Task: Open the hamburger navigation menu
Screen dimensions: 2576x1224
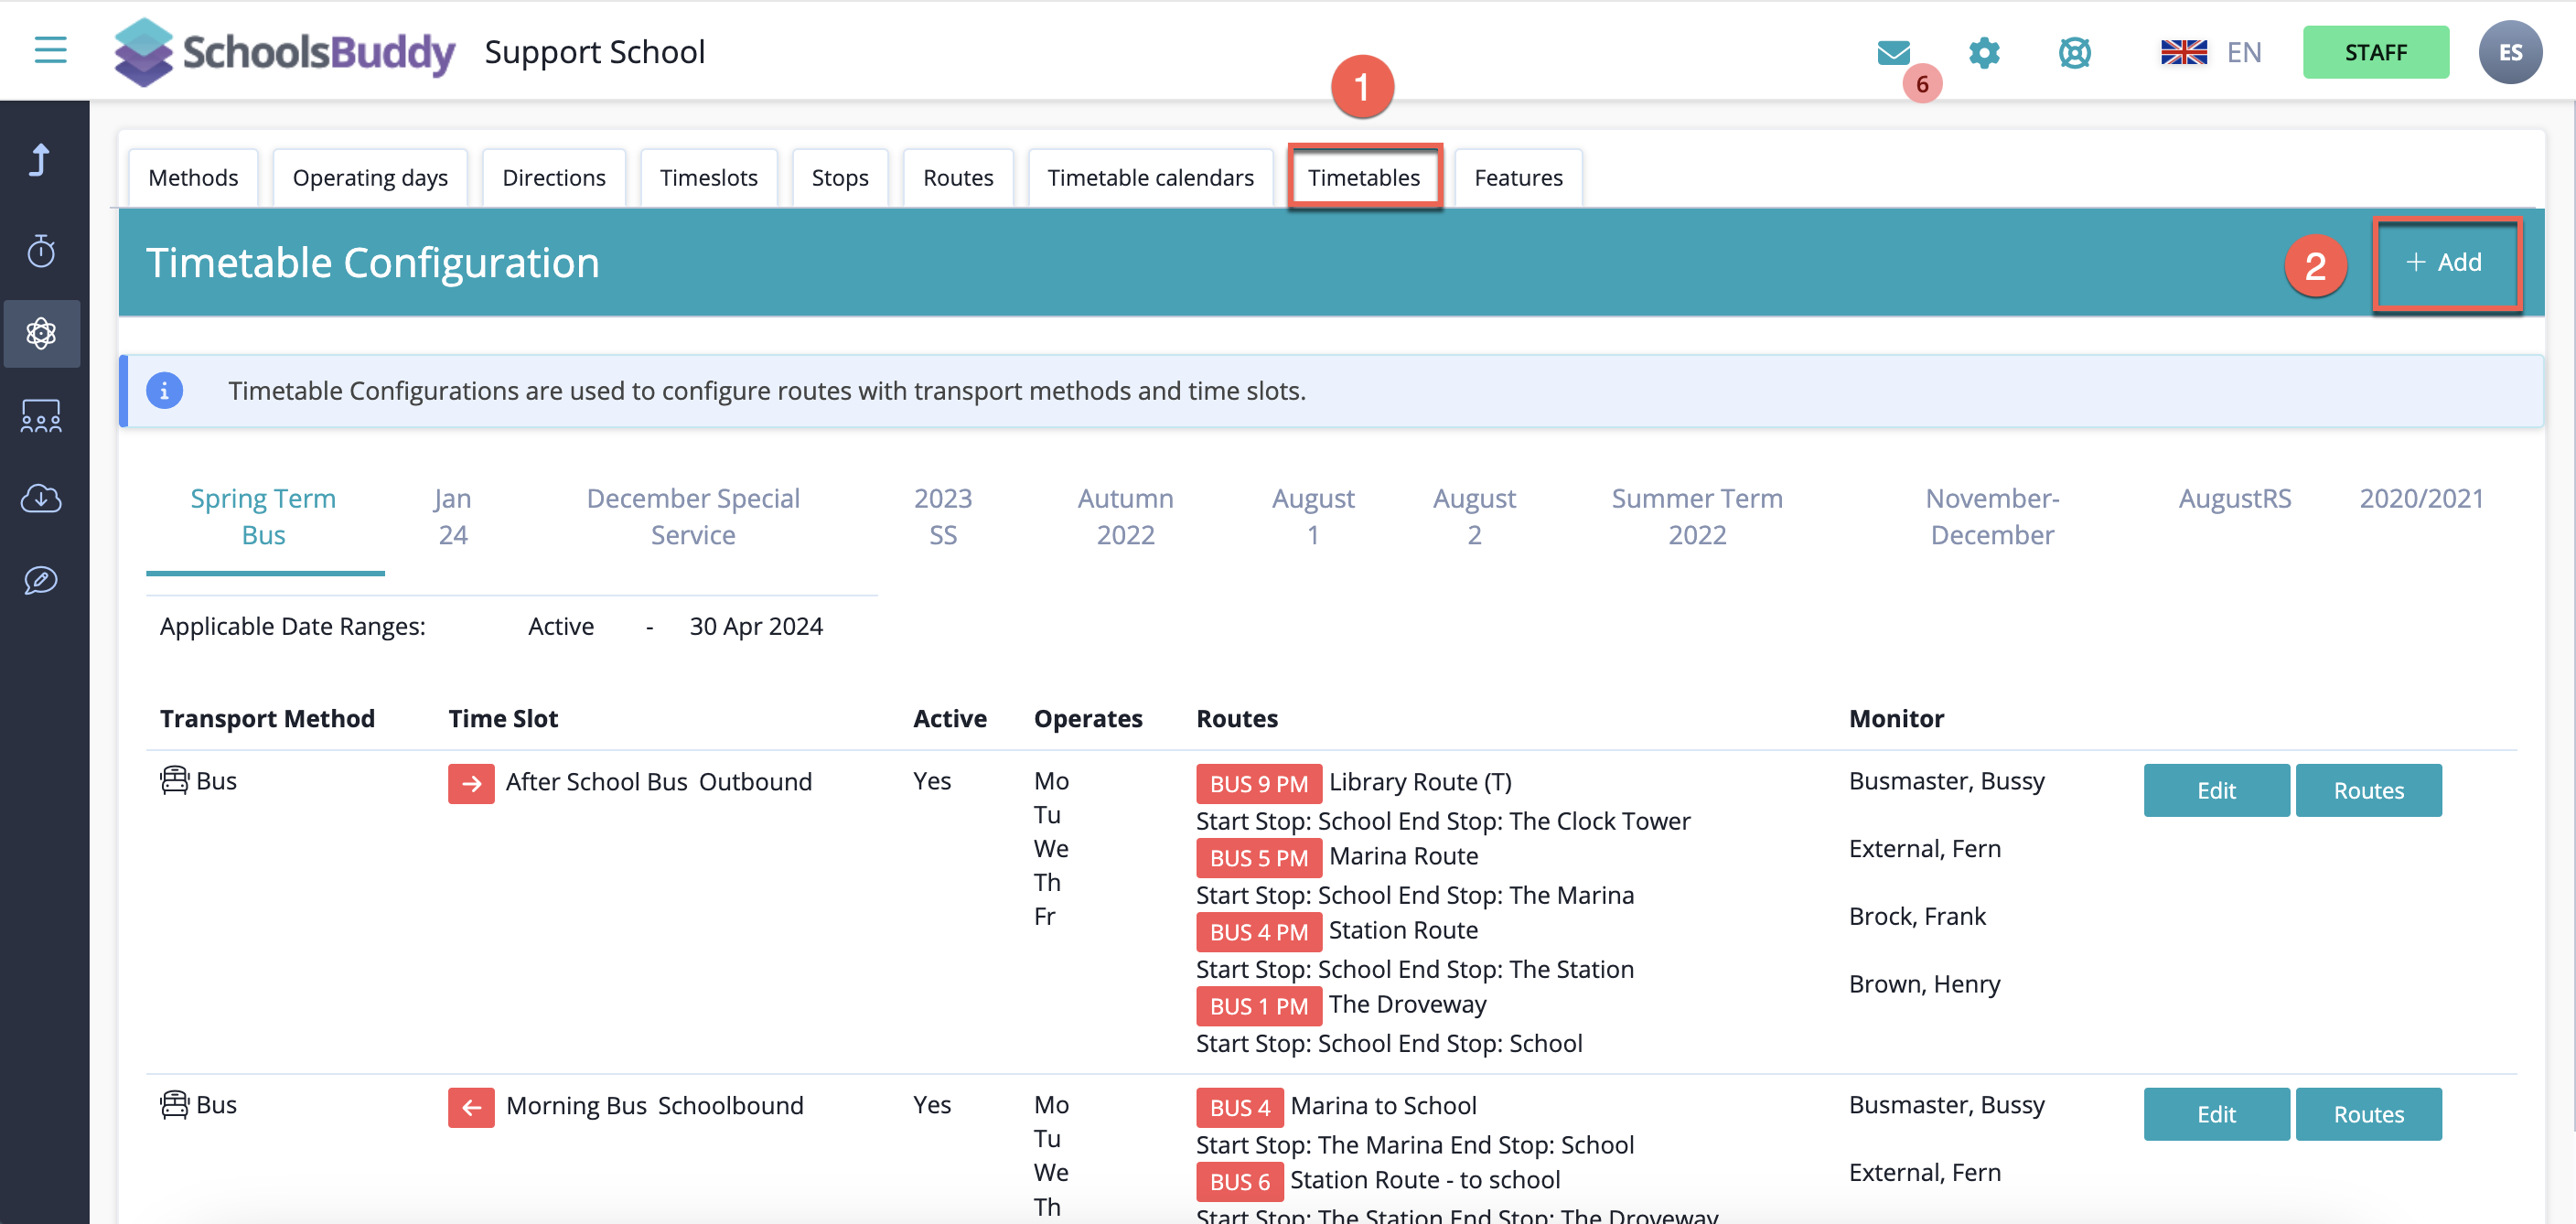Action: click(x=50, y=50)
